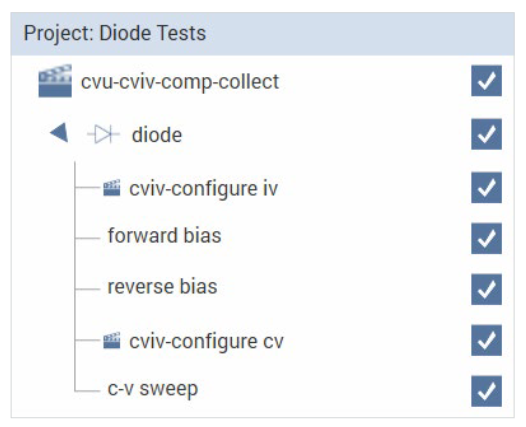Select the forward bias test
Viewport: 526px width, 427px height.
pos(164,235)
